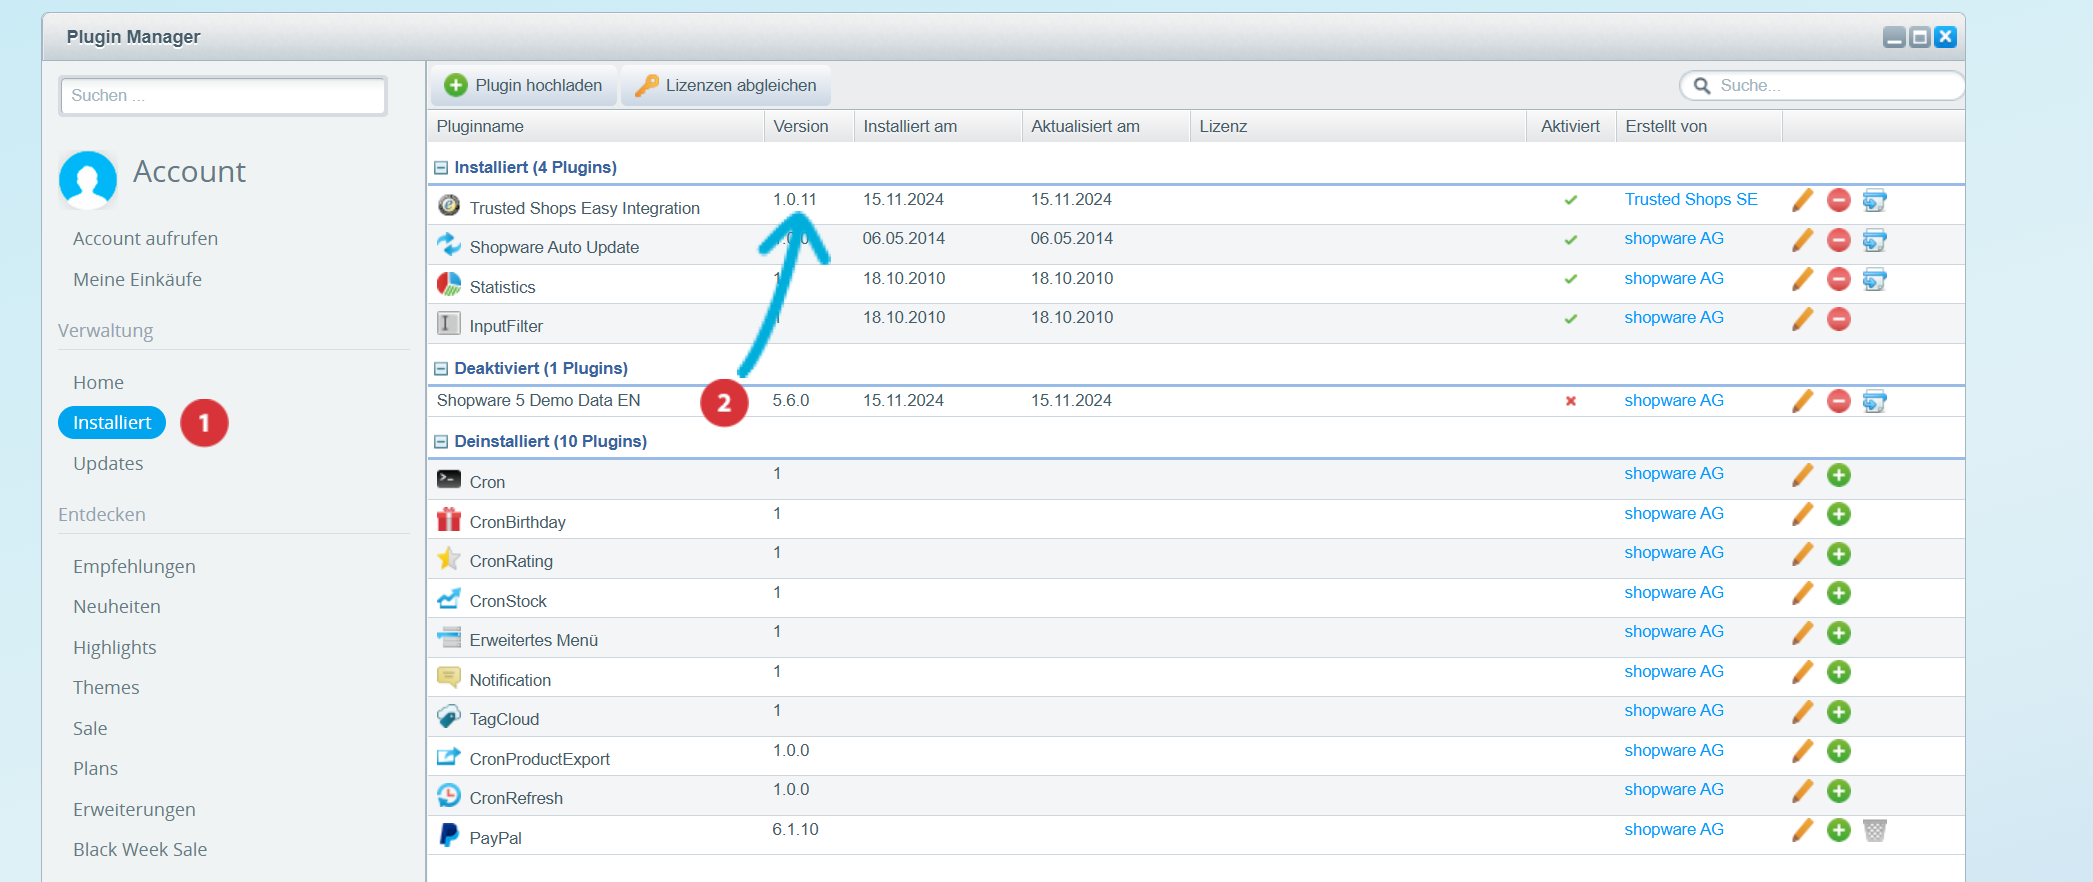Uninstall the InputFilter plugin
The height and width of the screenshot is (882, 2093).
pos(1839,319)
